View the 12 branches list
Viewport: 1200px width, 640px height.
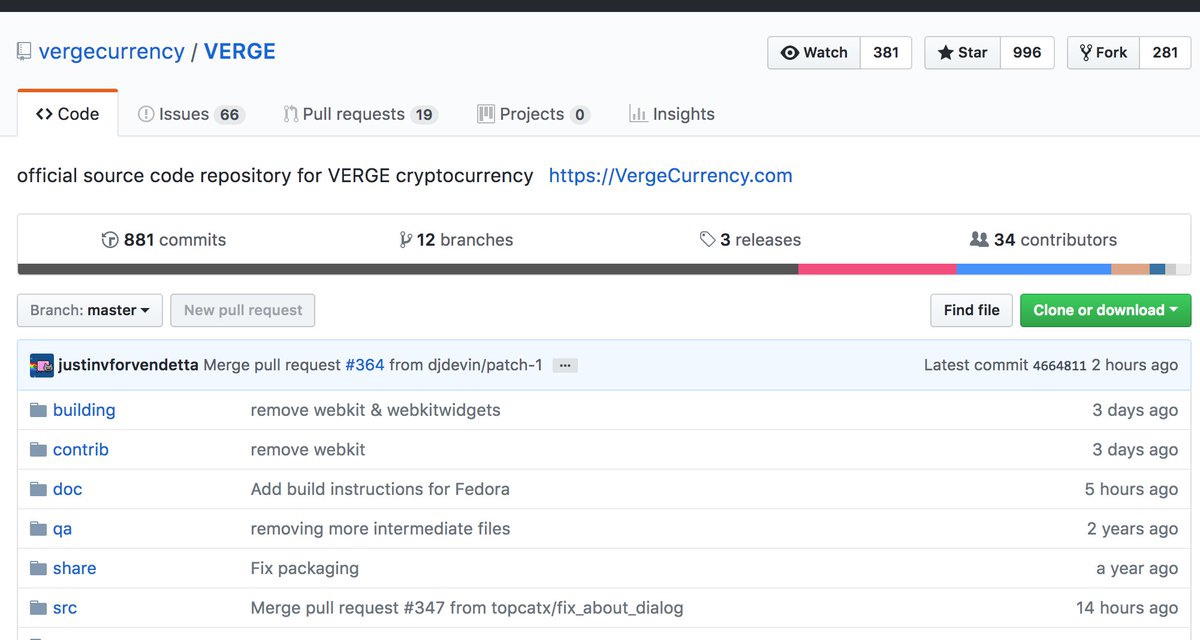(456, 240)
